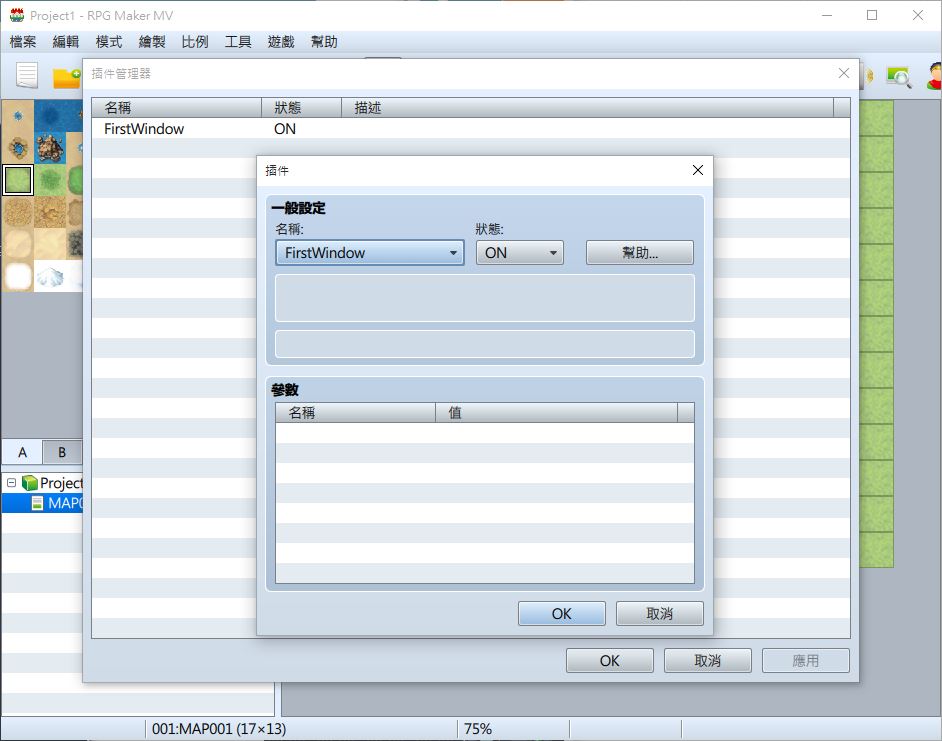The image size is (942, 741).
Task: Maximize the RPG Maker MV window
Action: pos(872,16)
